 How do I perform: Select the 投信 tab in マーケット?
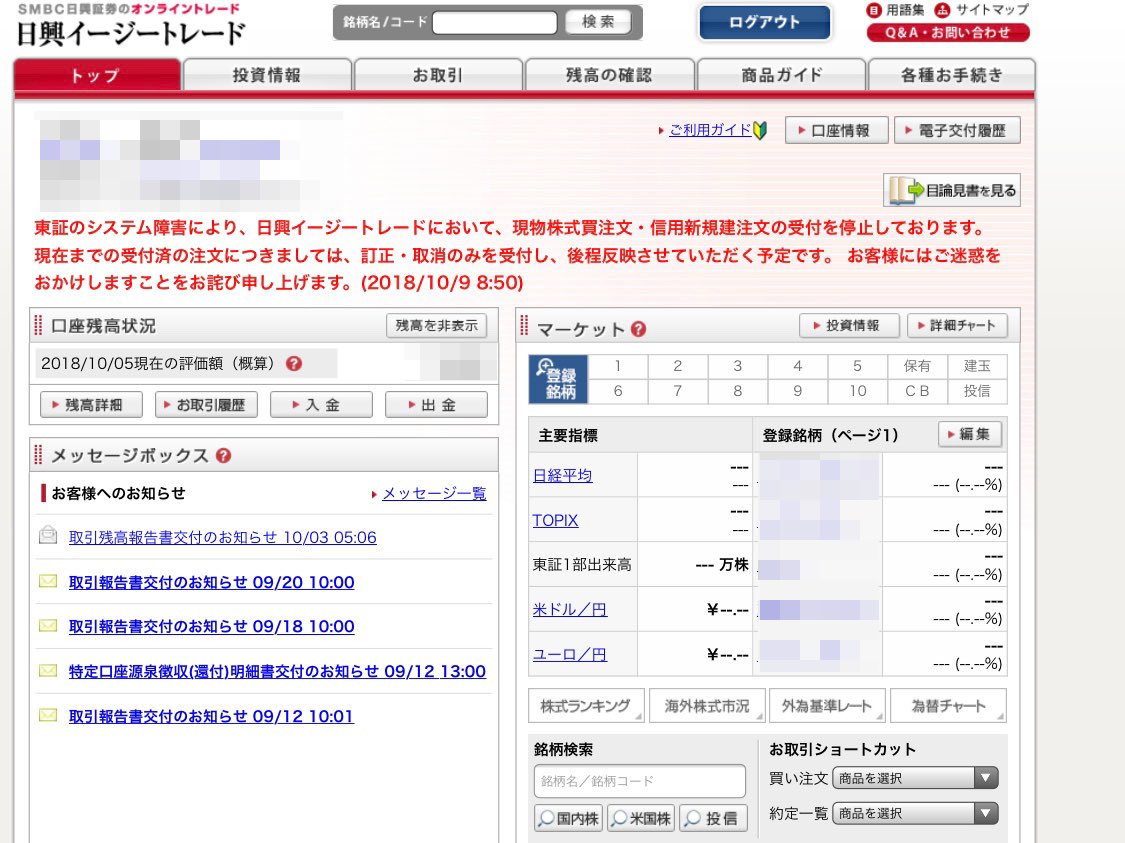977,391
